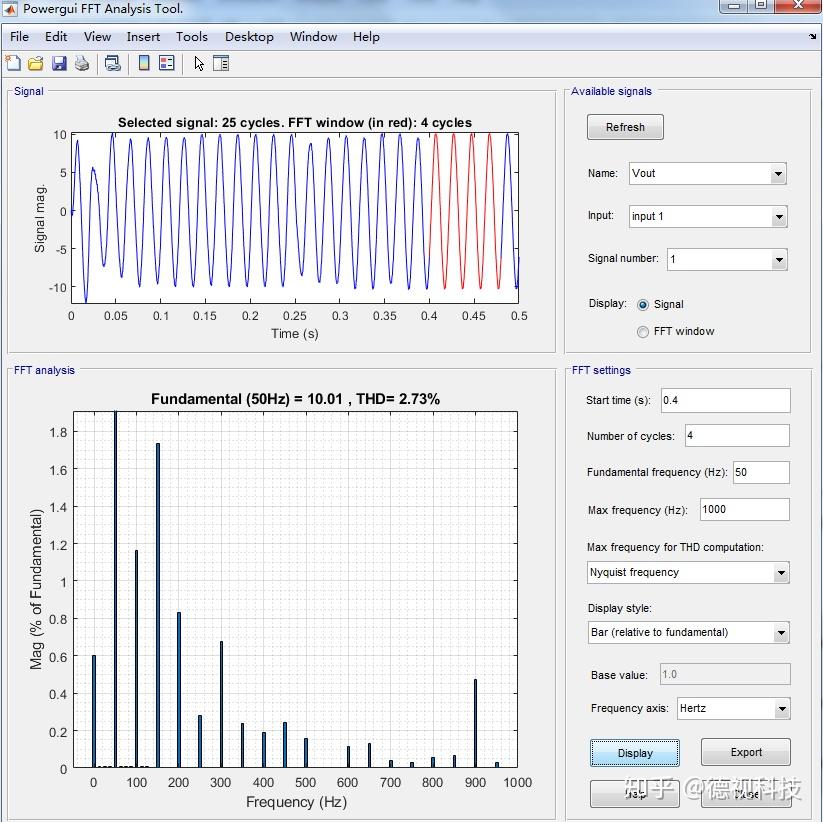Open the Display style dropdown

[x=688, y=633]
